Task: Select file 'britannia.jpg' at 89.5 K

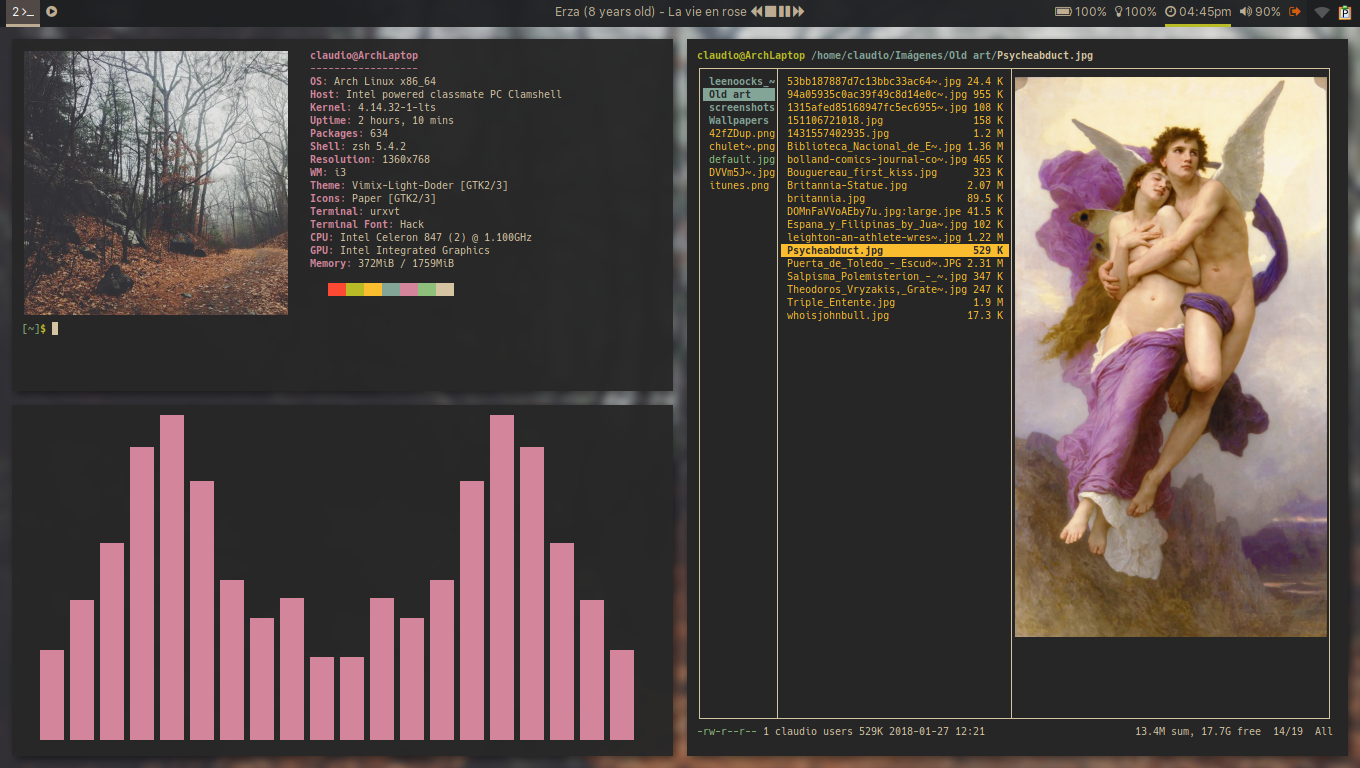Action: tap(895, 198)
